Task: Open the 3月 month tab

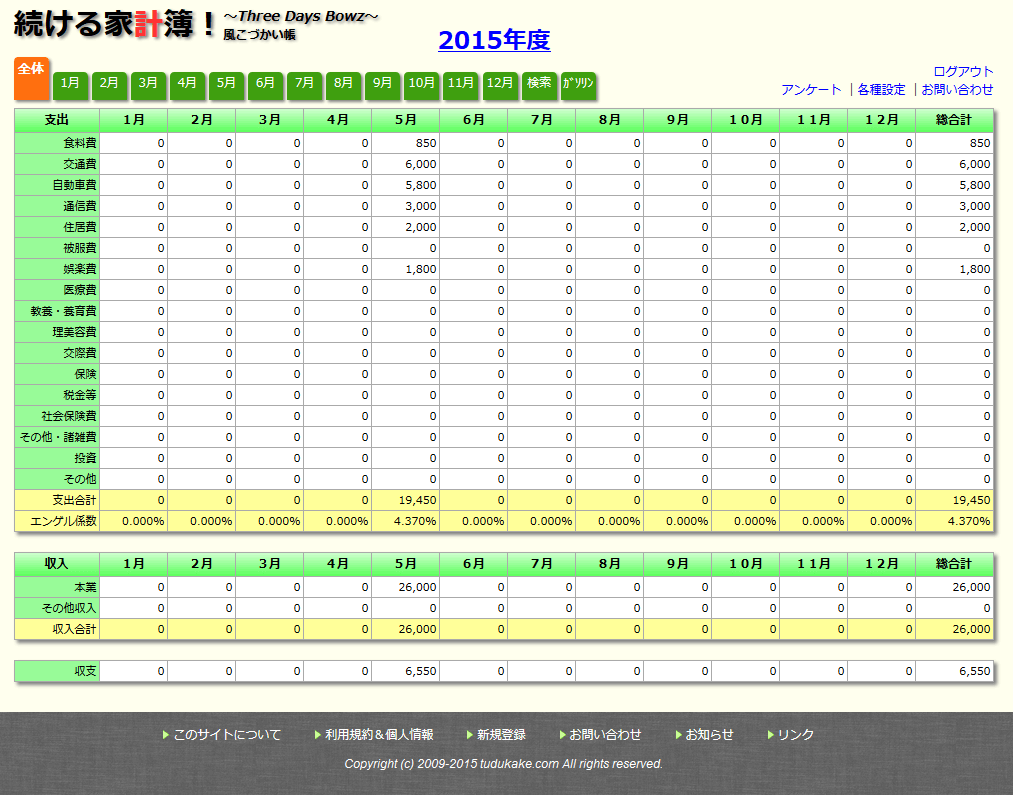Action: pyautogui.click(x=148, y=84)
